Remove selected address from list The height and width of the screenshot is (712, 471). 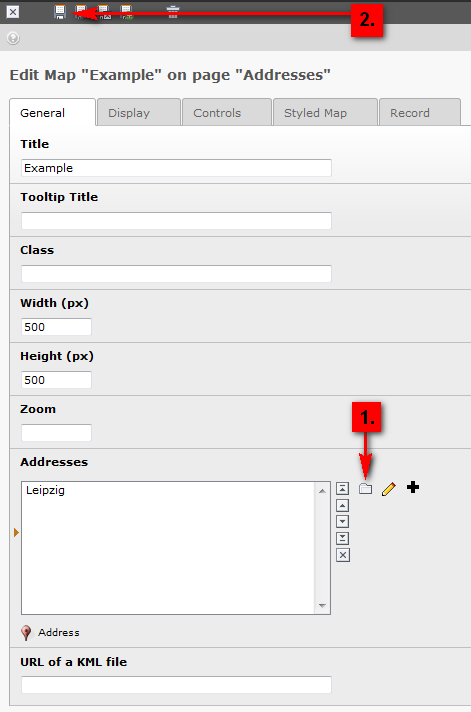(342, 555)
